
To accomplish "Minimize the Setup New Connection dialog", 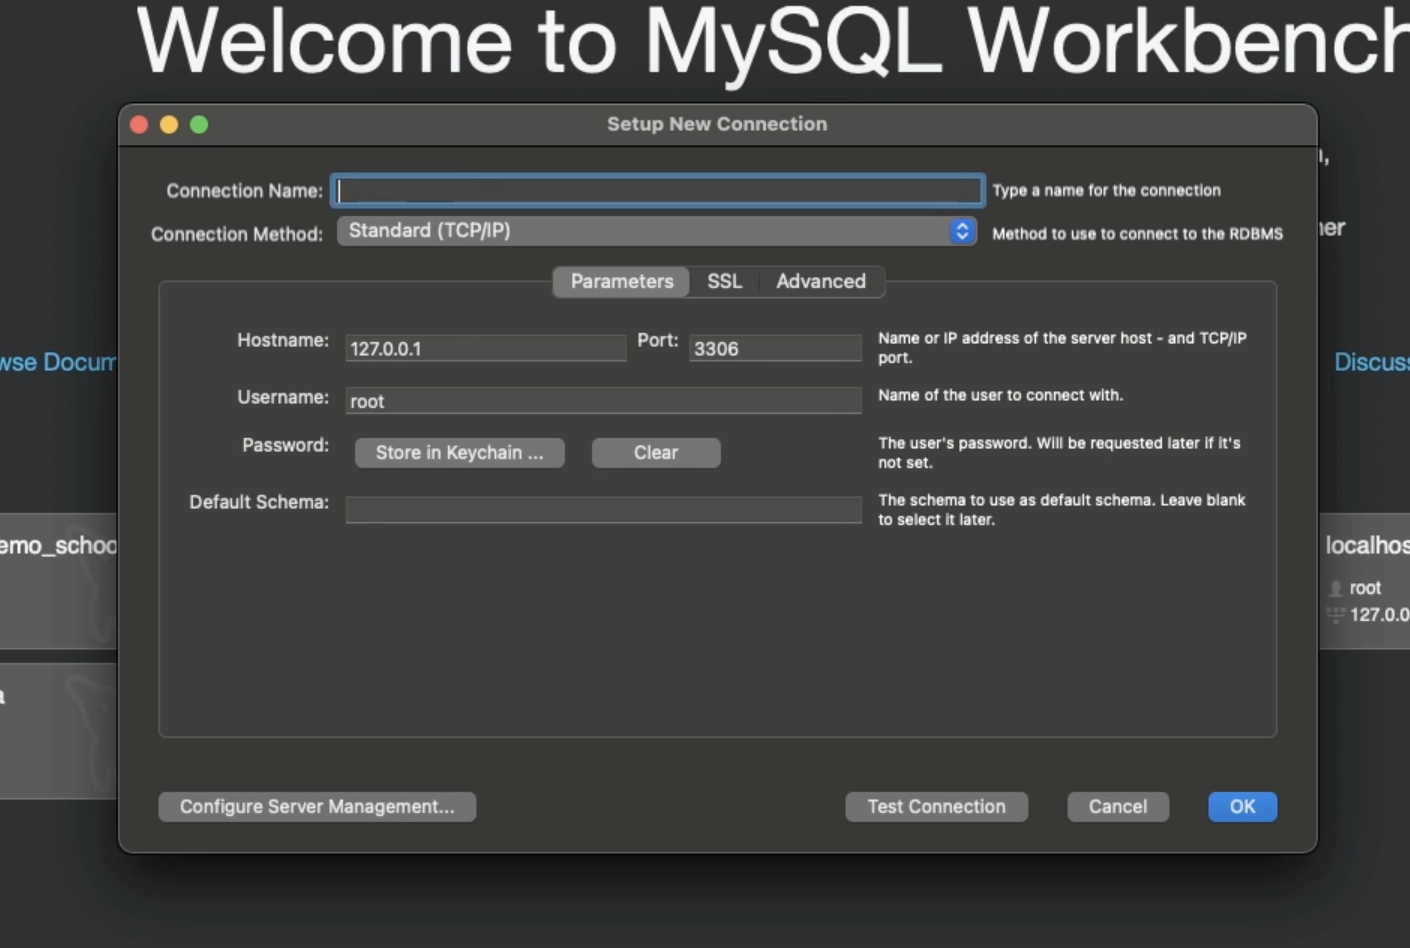I will coord(169,124).
